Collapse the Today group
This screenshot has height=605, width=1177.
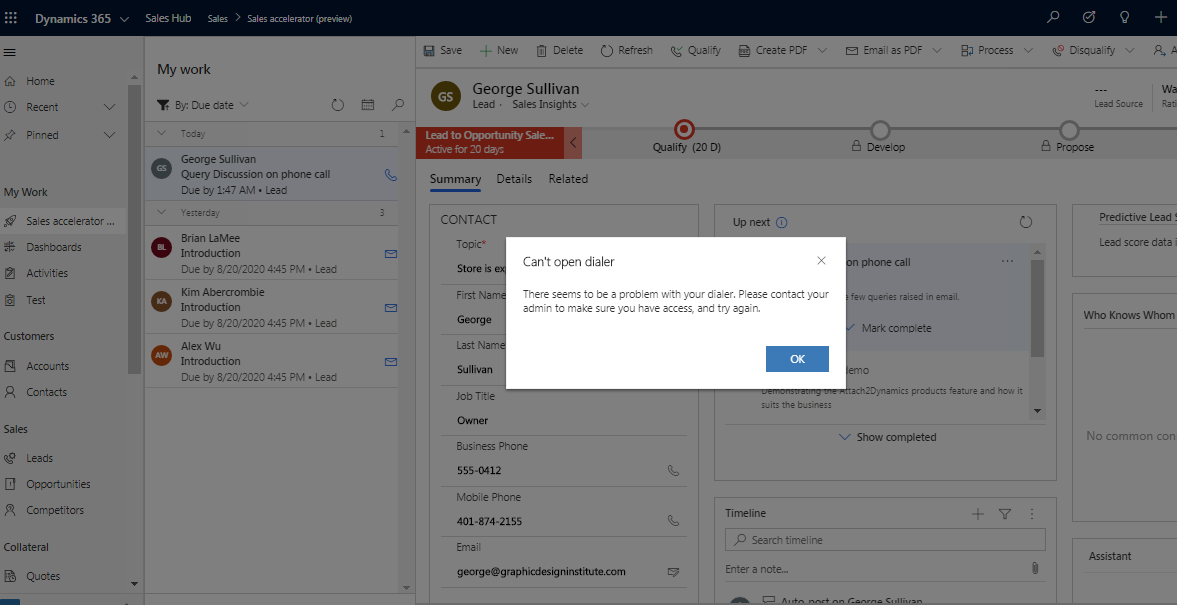tap(161, 133)
